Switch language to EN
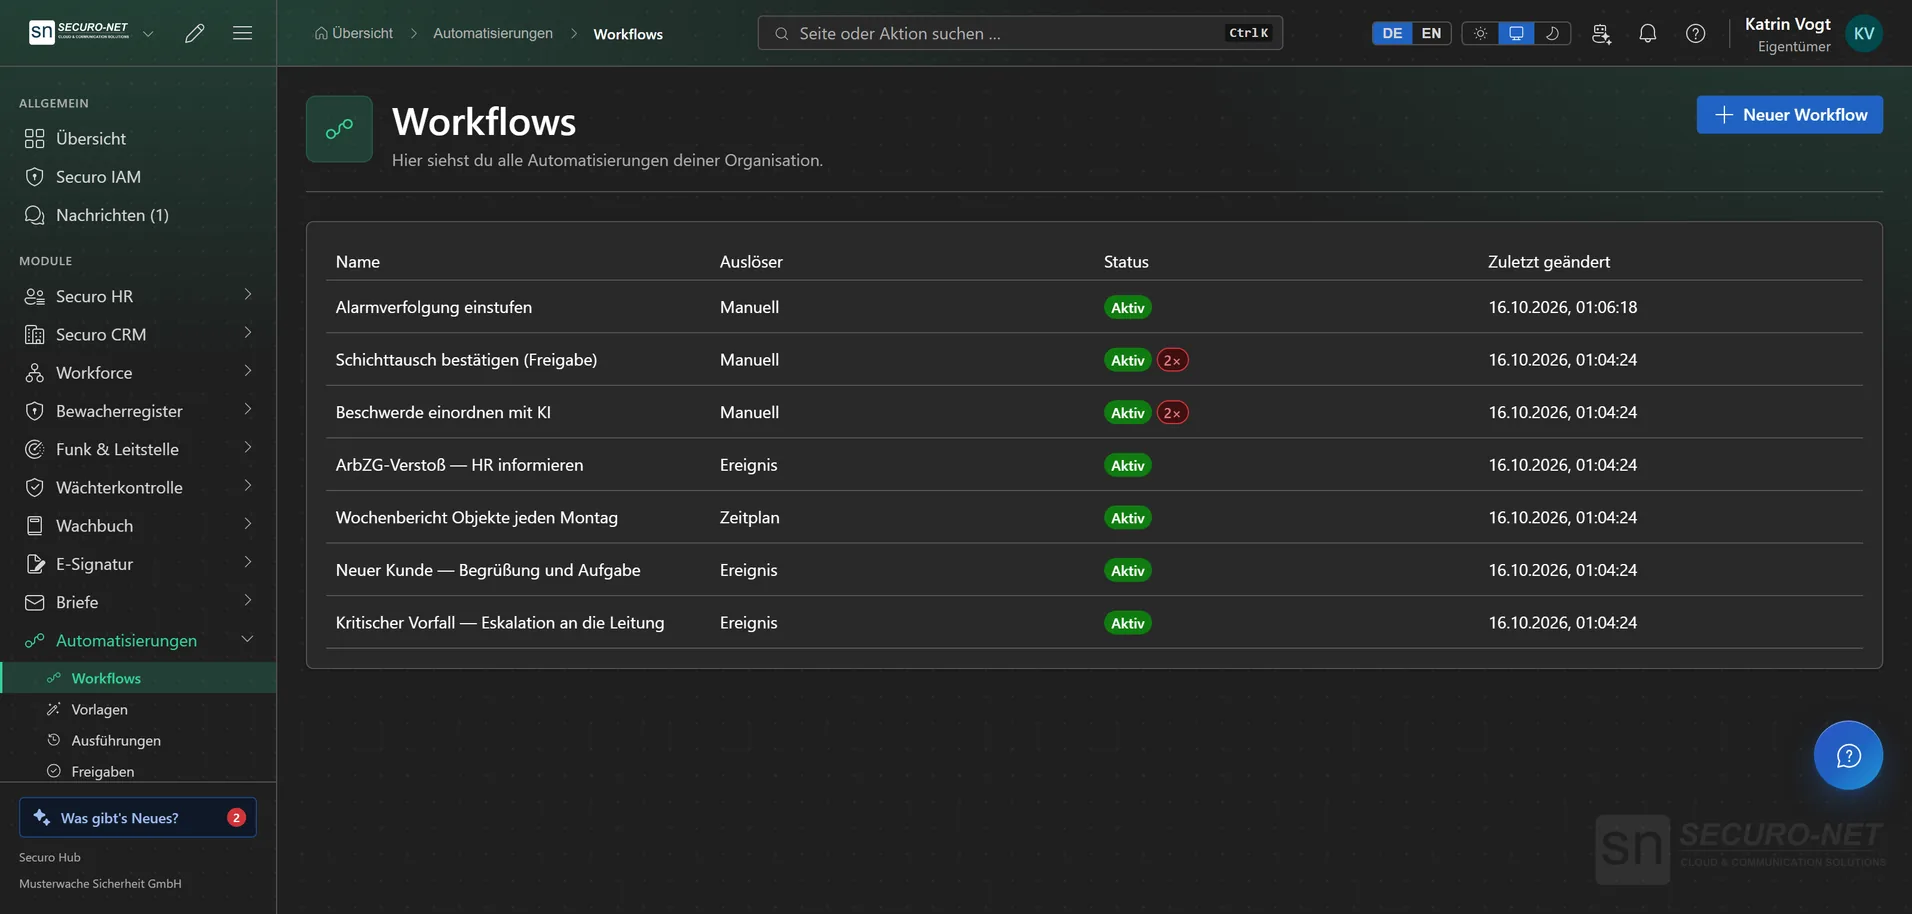The height and width of the screenshot is (914, 1912). point(1431,33)
